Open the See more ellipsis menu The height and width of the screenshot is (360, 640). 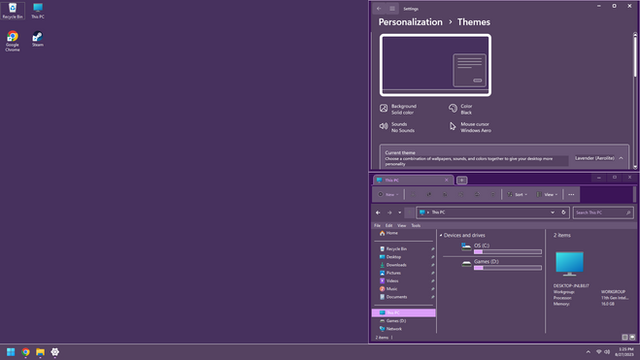[571, 194]
